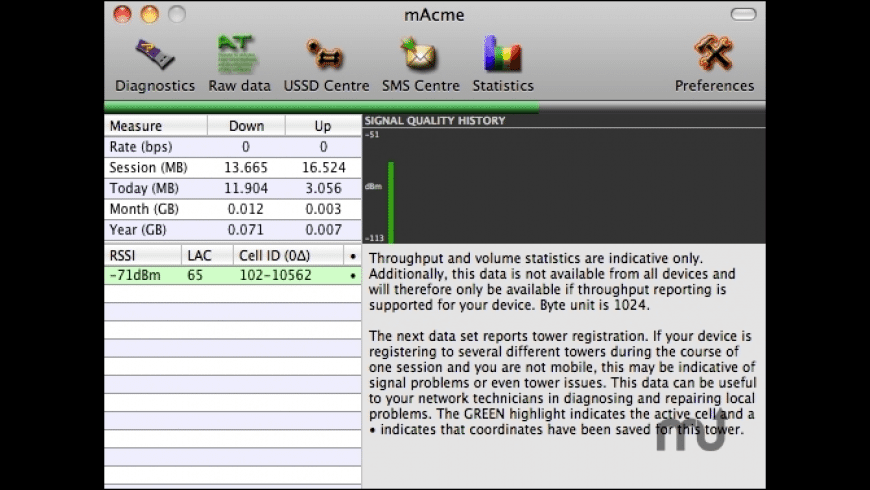The height and width of the screenshot is (490, 870).
Task: Click the Today (MB) row label
Action: (x=144, y=189)
